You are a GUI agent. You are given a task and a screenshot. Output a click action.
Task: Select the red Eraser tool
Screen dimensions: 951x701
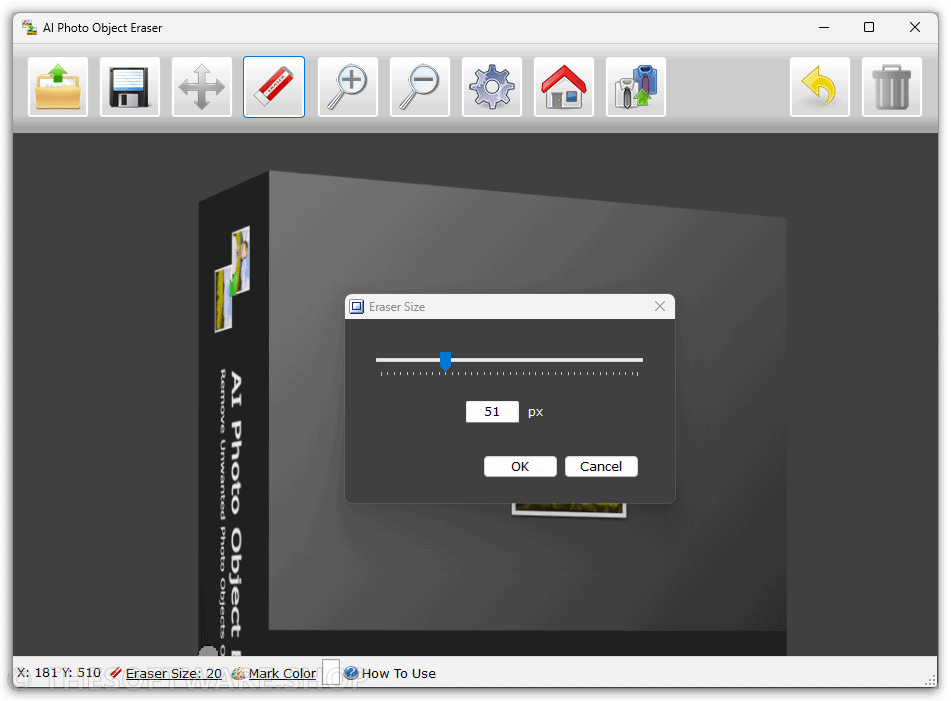point(274,87)
